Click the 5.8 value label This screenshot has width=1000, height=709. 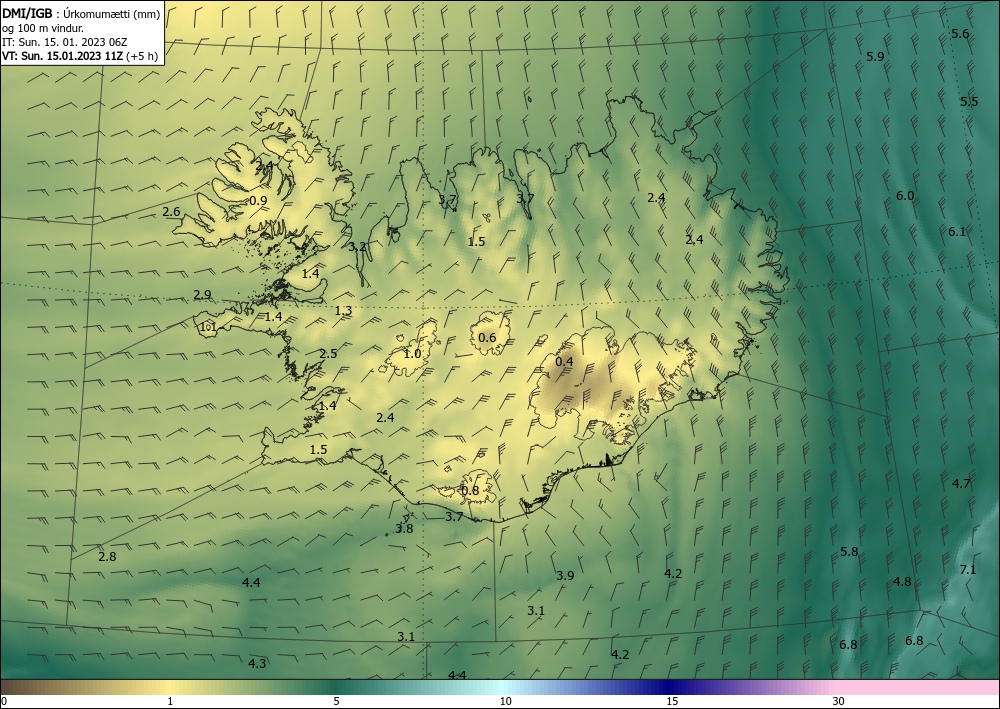pos(849,552)
